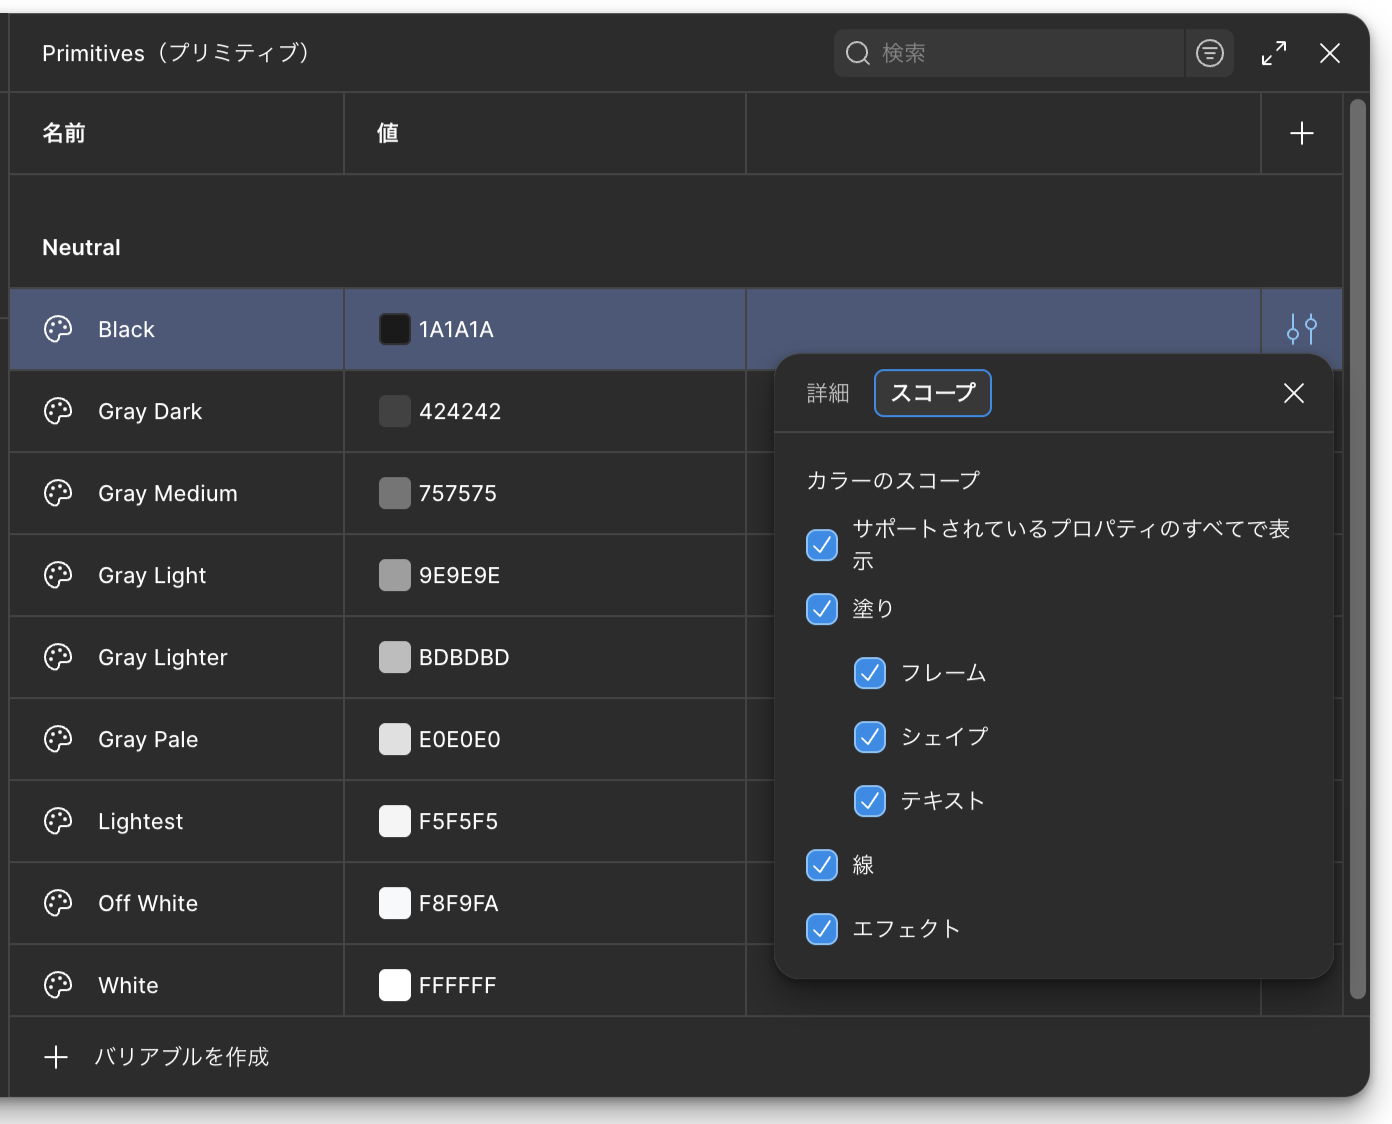Click the palette icon of Off White

pos(58,903)
